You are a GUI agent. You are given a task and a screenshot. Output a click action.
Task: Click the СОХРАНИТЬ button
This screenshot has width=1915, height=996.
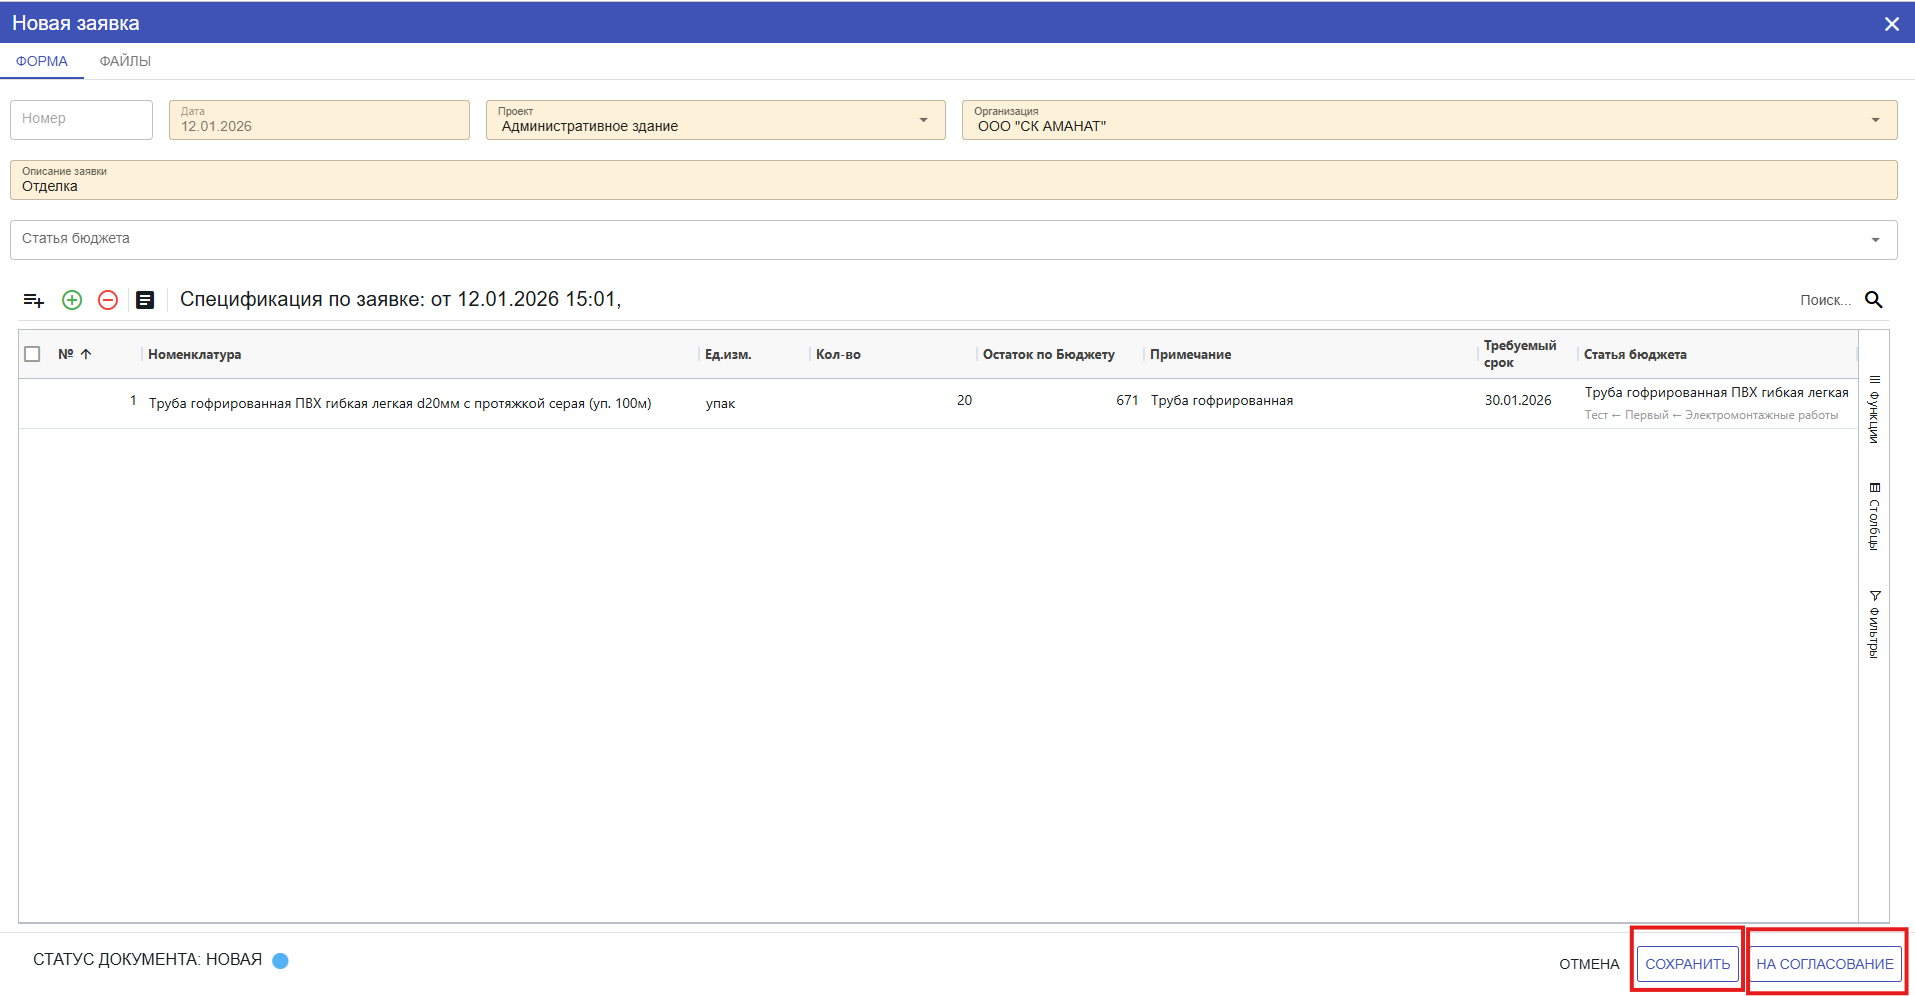point(1687,964)
